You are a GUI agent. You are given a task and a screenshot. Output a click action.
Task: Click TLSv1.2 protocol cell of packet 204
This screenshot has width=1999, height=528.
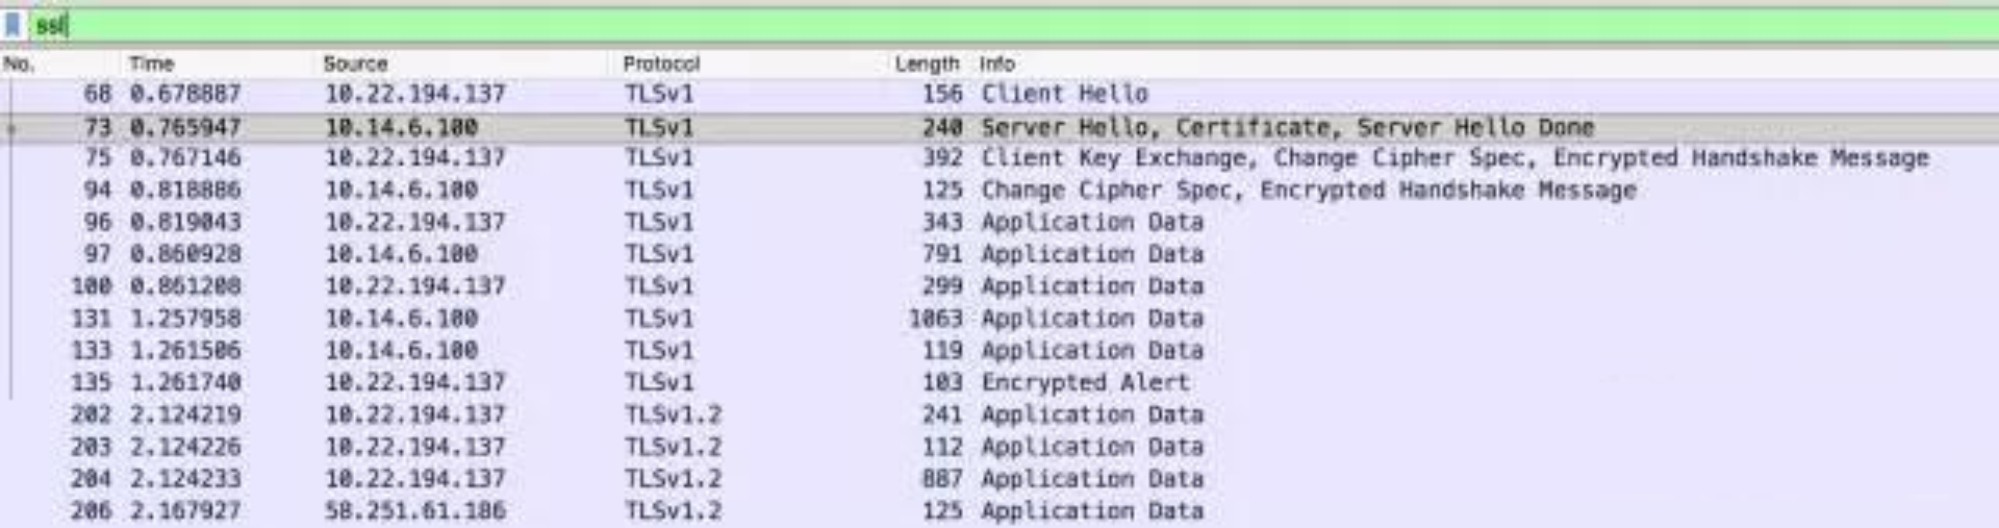click(x=673, y=478)
